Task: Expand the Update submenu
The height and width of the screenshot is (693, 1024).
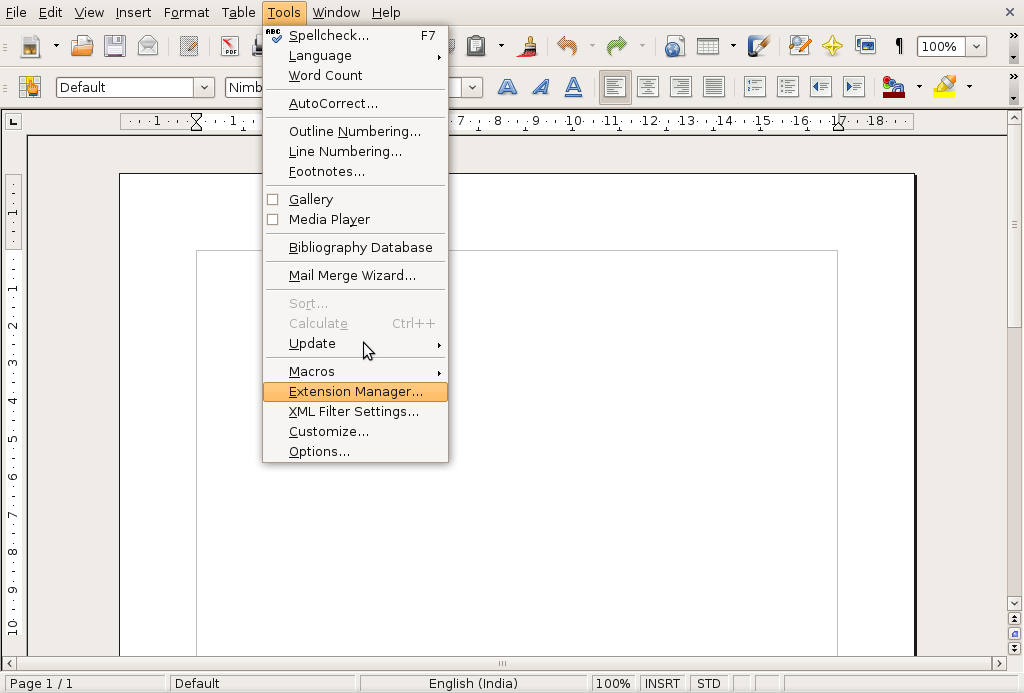Action: coord(355,344)
